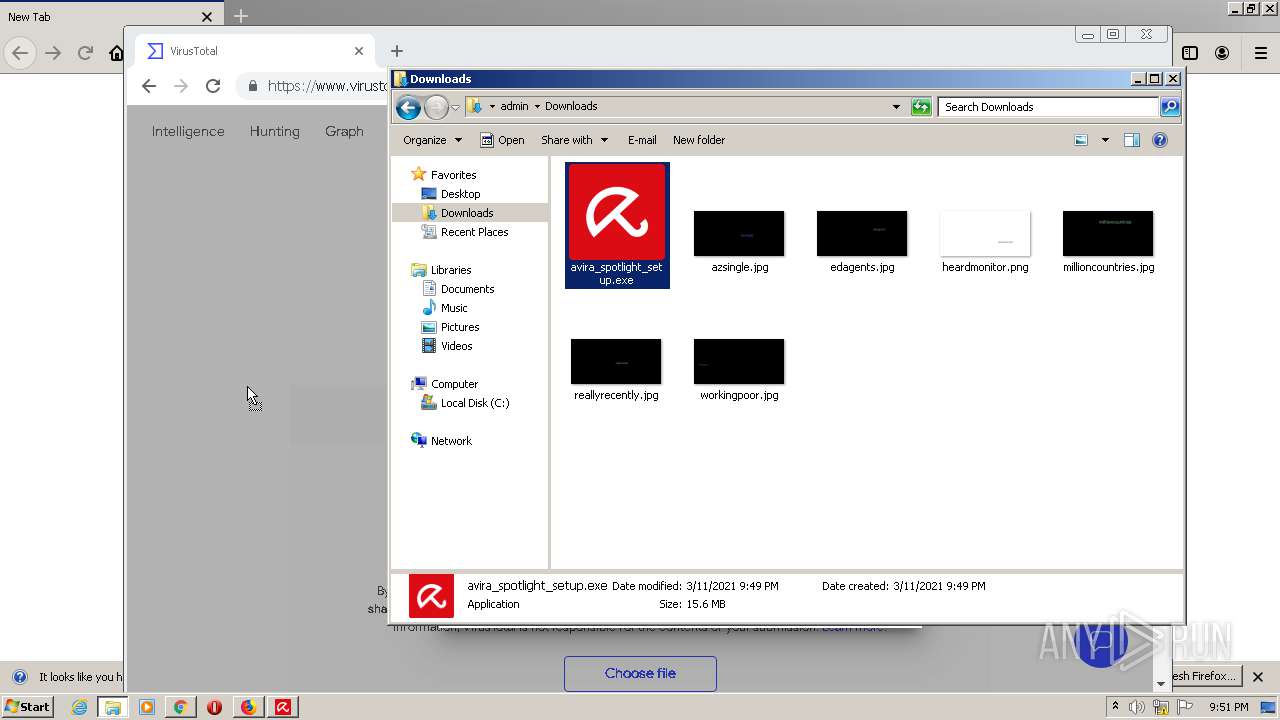Viewport: 1280px width, 720px height.
Task: Click the Refresh button in Explorer address bar
Action: [921, 107]
